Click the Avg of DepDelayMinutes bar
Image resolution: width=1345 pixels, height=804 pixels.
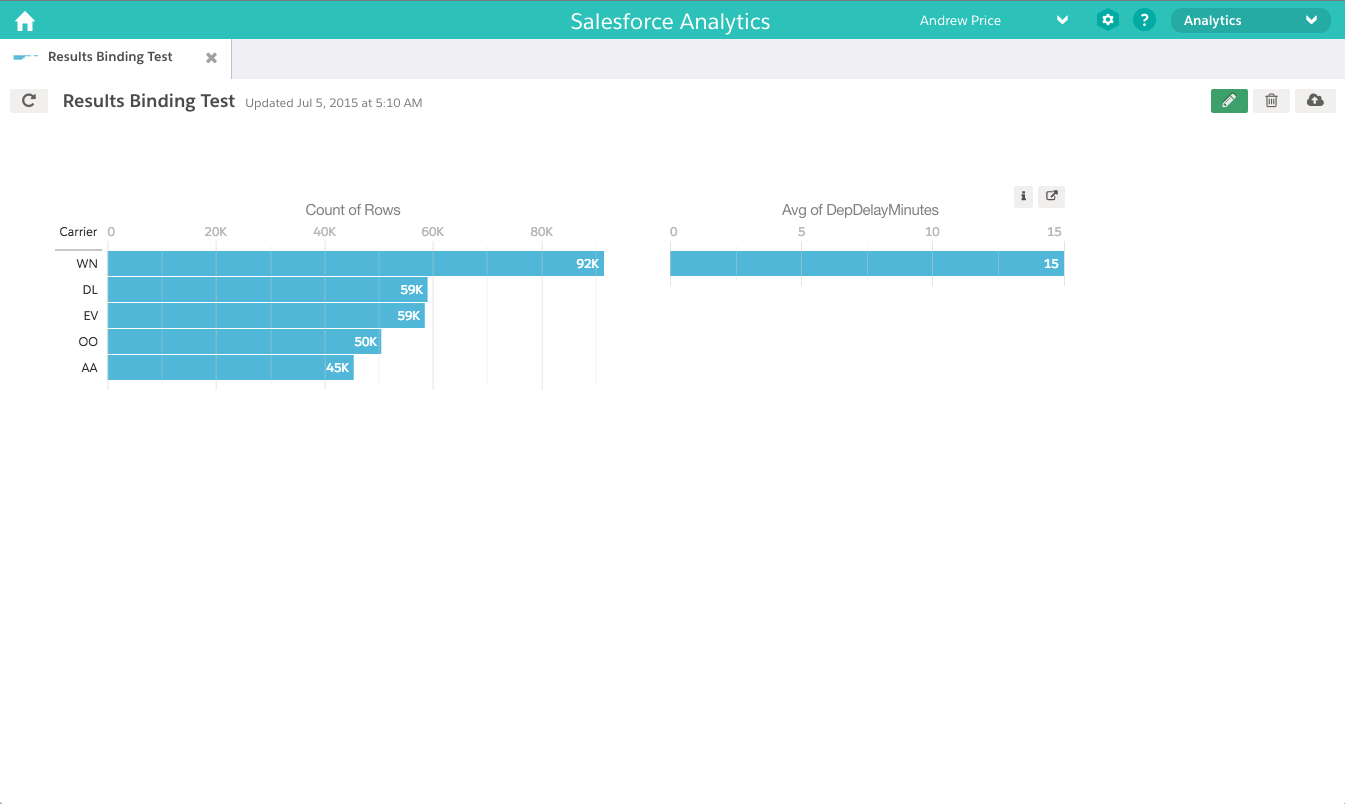pyautogui.click(x=867, y=264)
